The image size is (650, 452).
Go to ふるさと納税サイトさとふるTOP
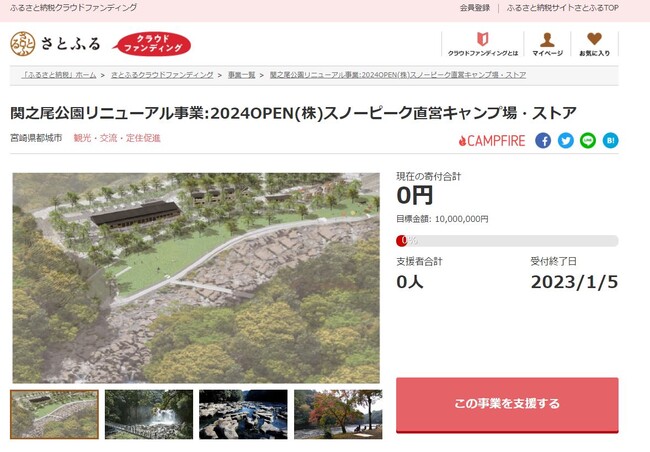pos(563,8)
